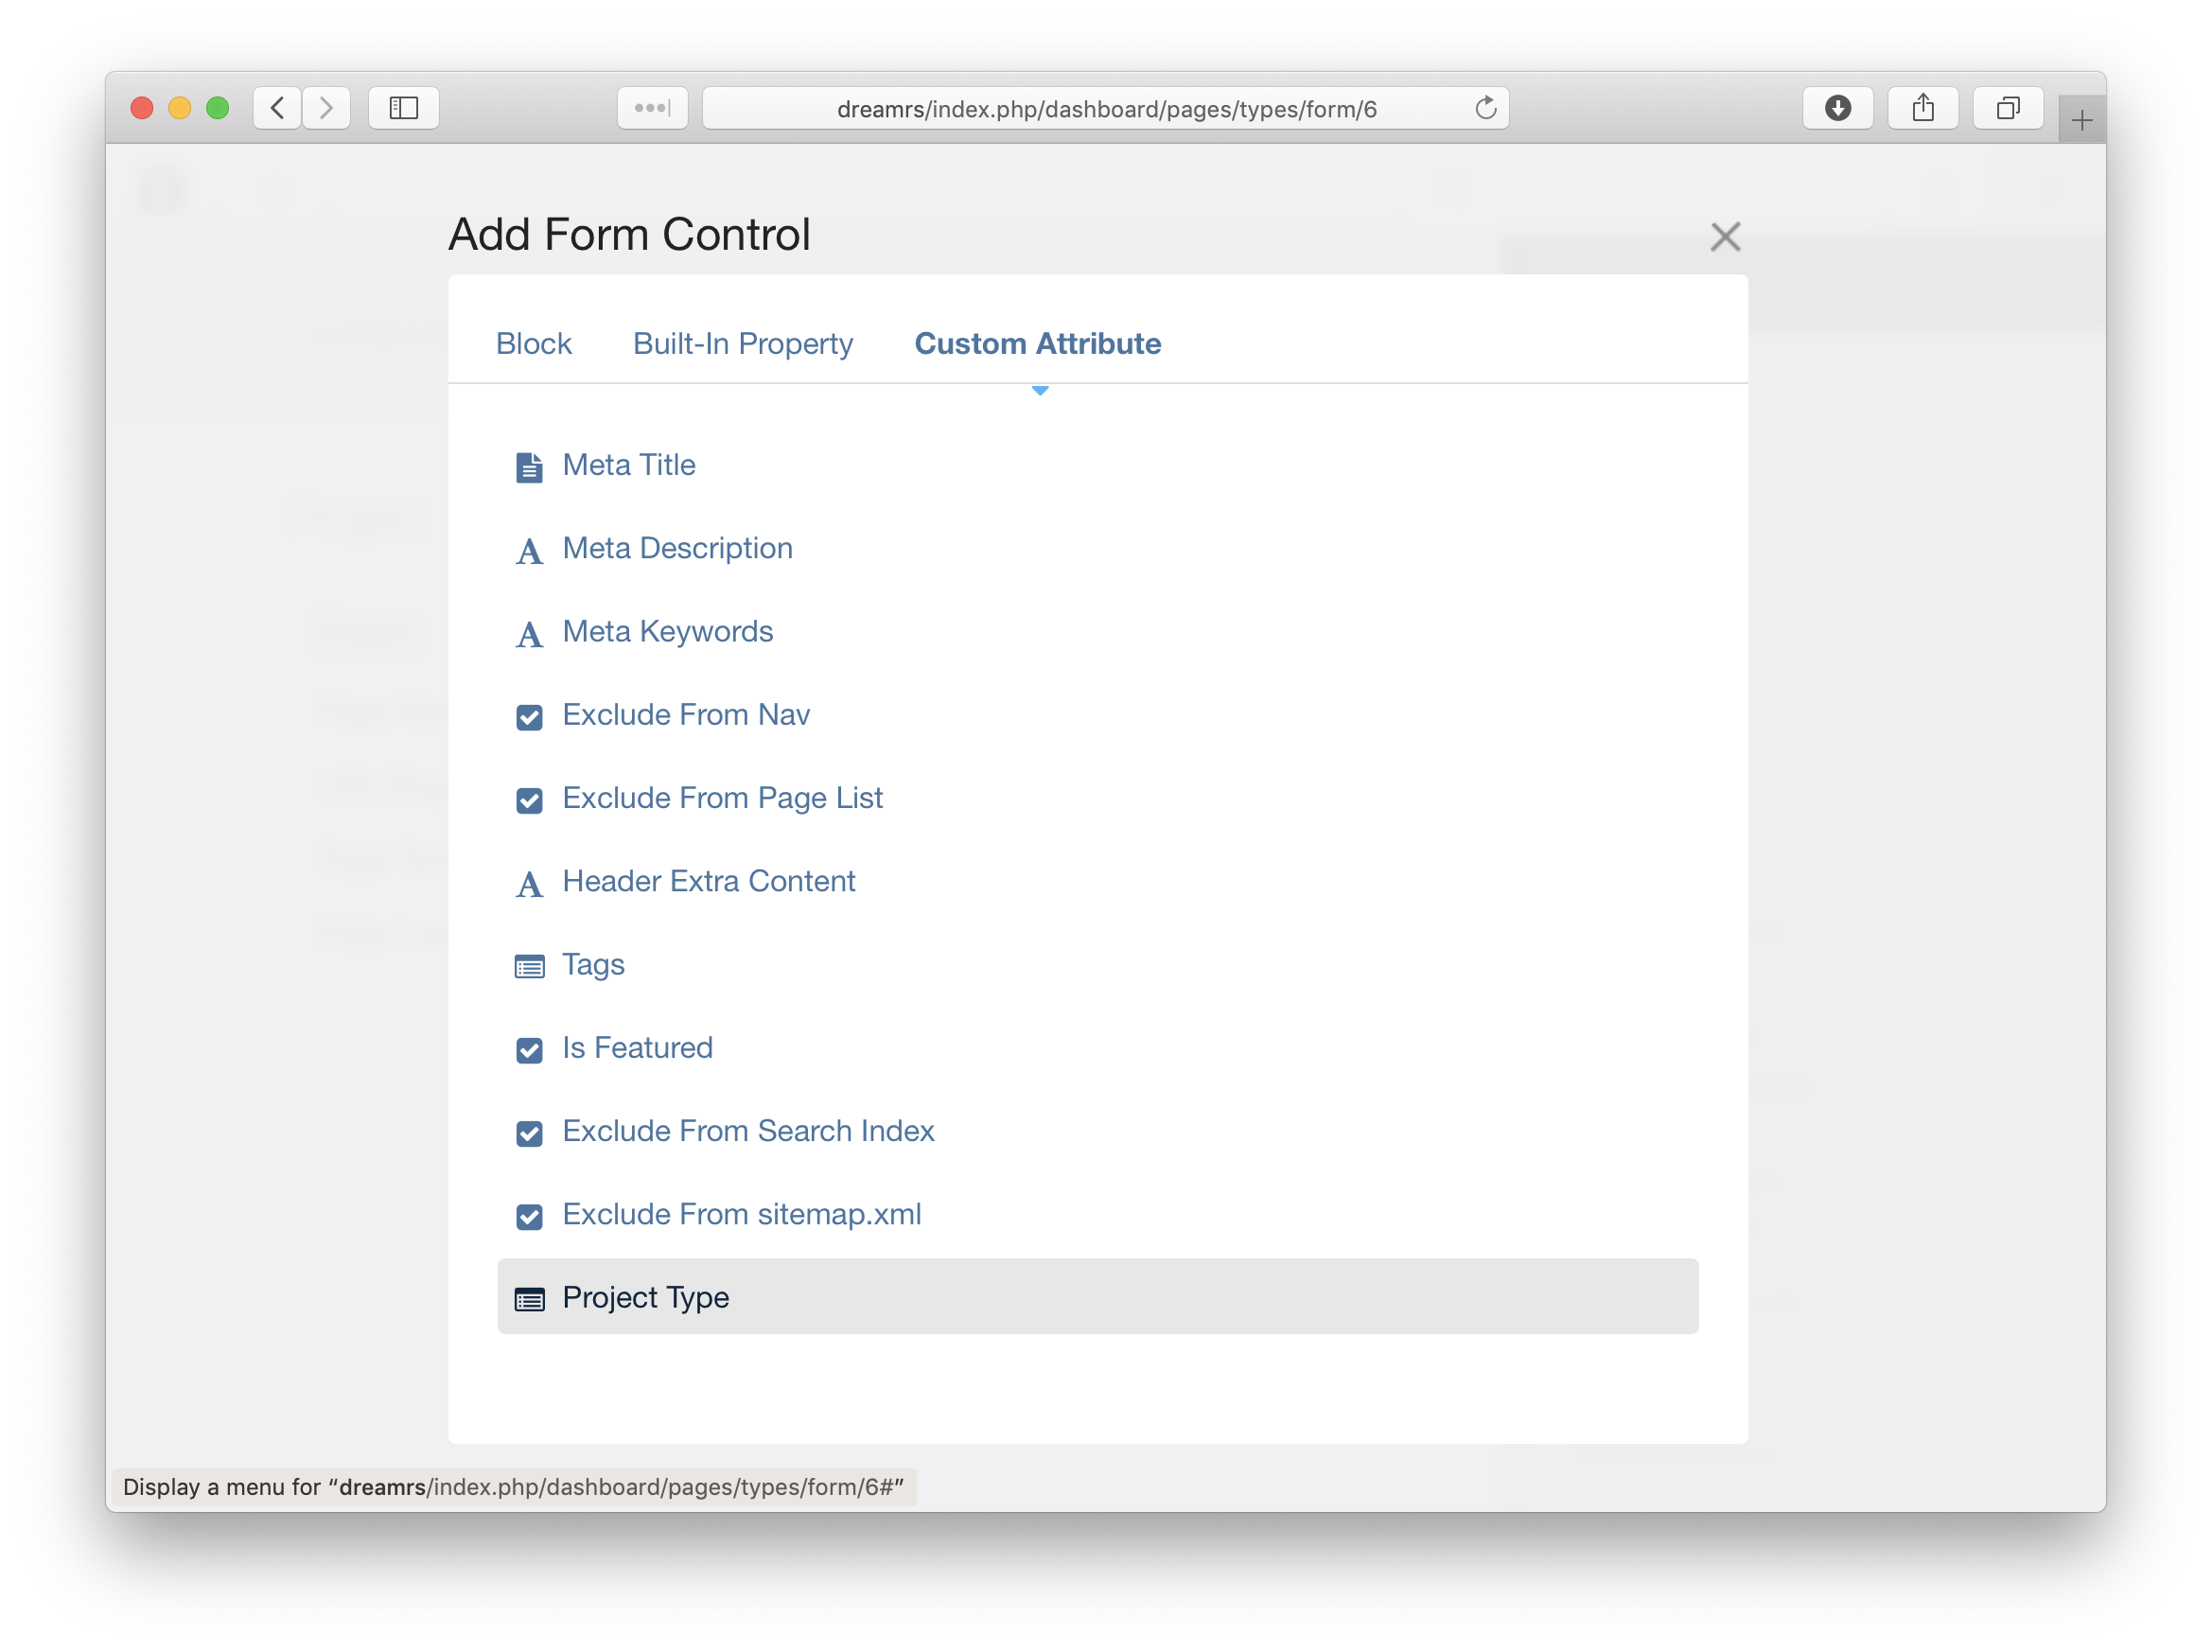Viewport: 2212px width, 1652px height.
Task: Click the Project Type list icon
Action: click(x=529, y=1299)
